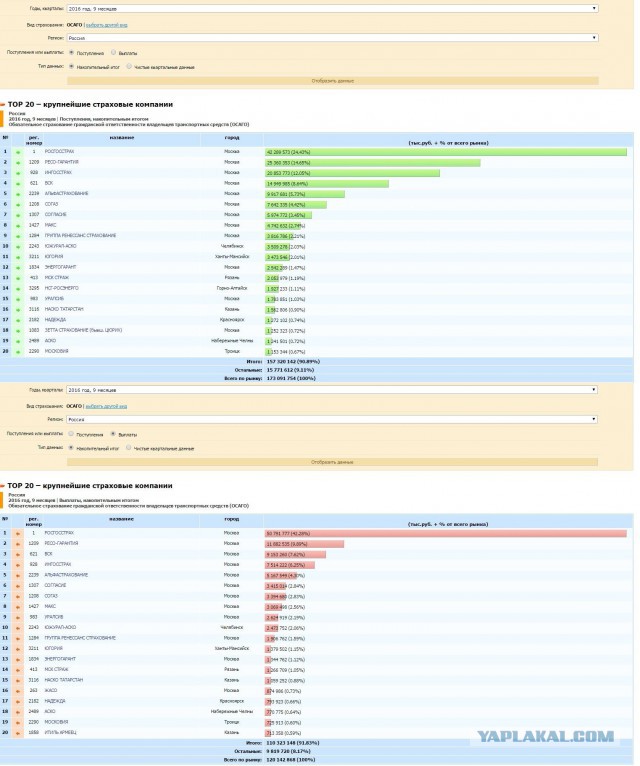Click город column header in payouts table
Screen dimensions: 640x766
click(231, 519)
